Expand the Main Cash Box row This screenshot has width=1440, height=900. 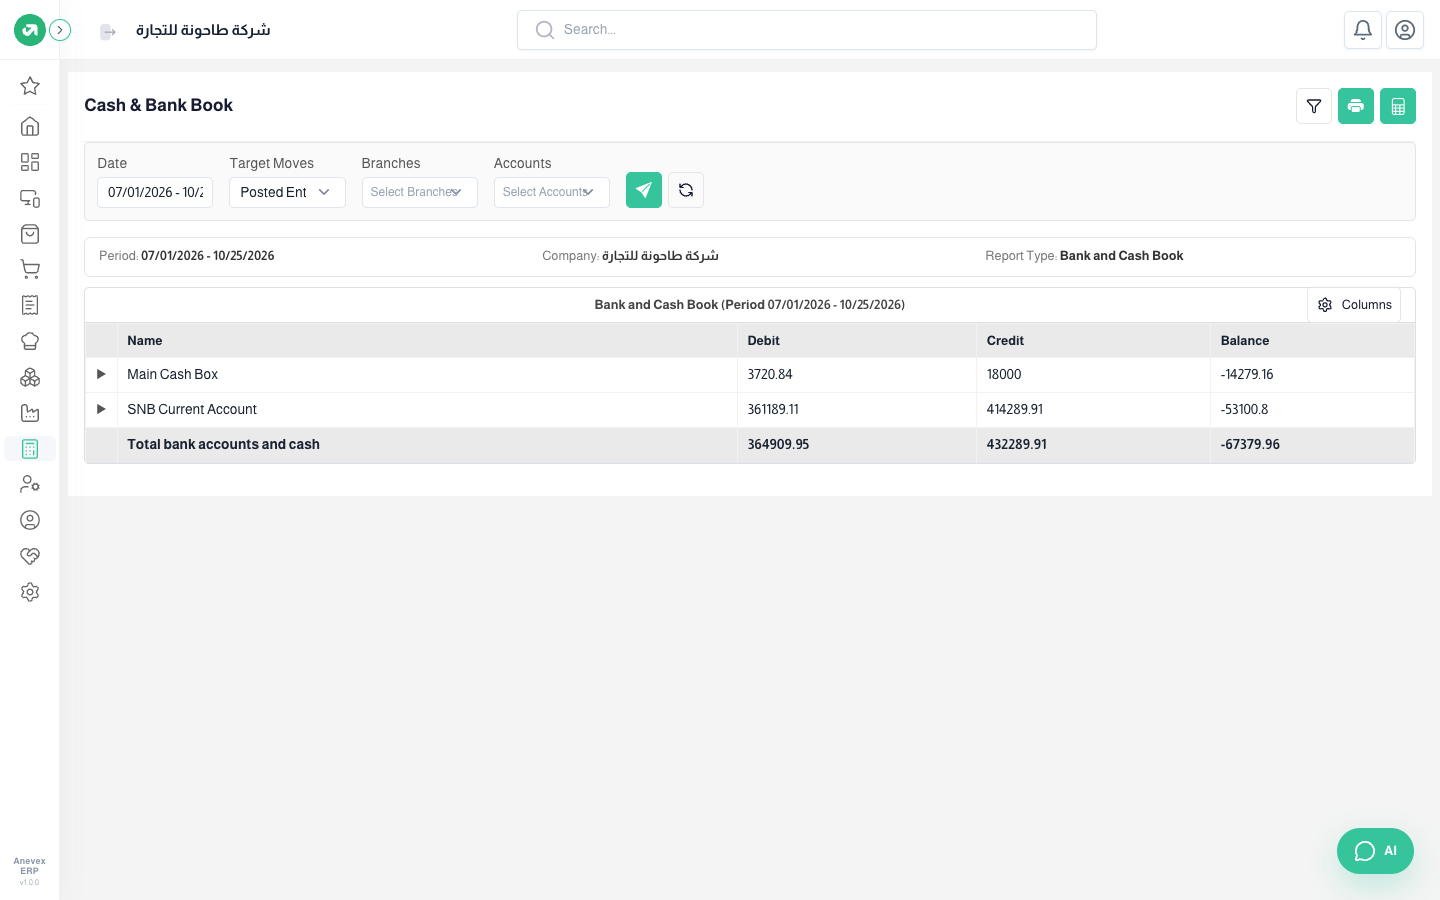(x=101, y=374)
